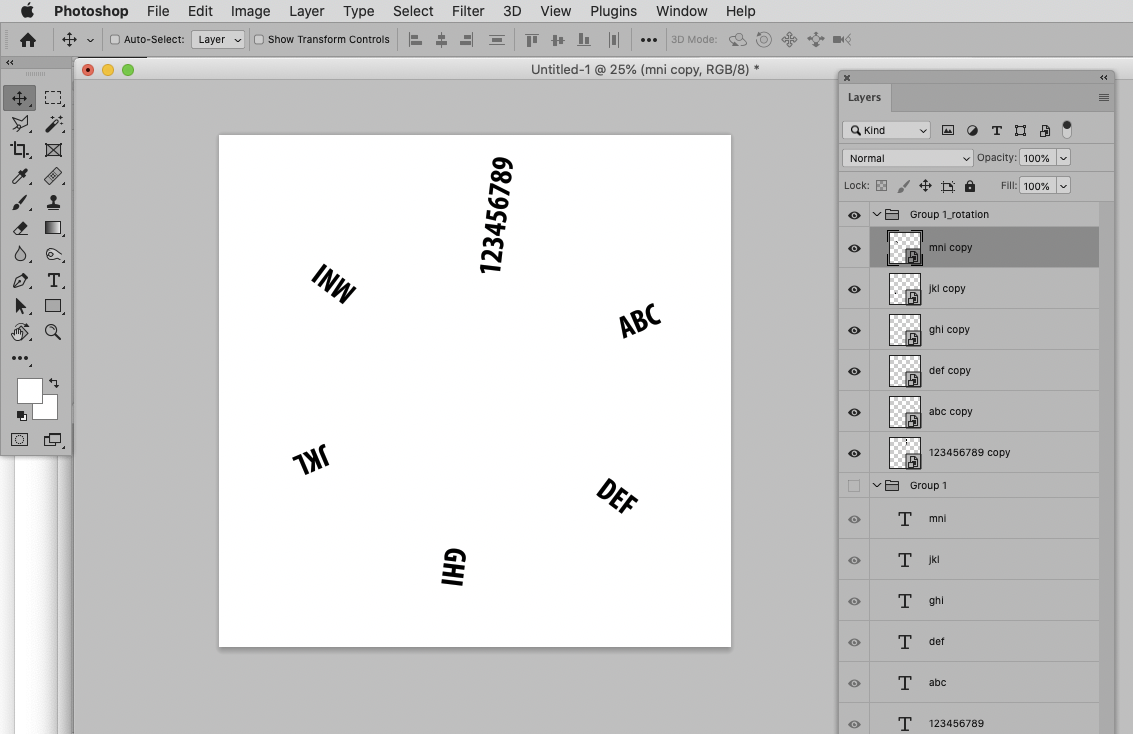
Task: Select the Move tool in the toolbar
Action: tap(22, 97)
